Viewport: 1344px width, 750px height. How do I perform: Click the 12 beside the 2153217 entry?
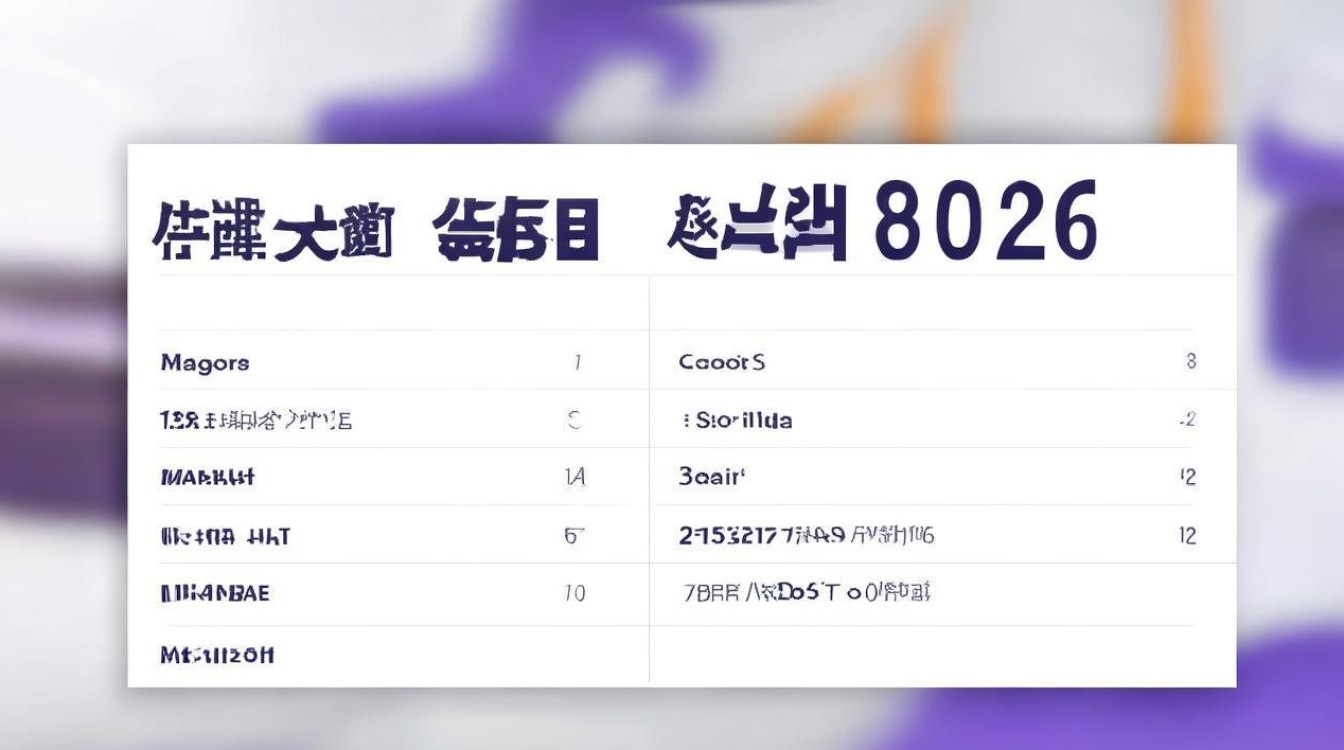coord(1189,535)
